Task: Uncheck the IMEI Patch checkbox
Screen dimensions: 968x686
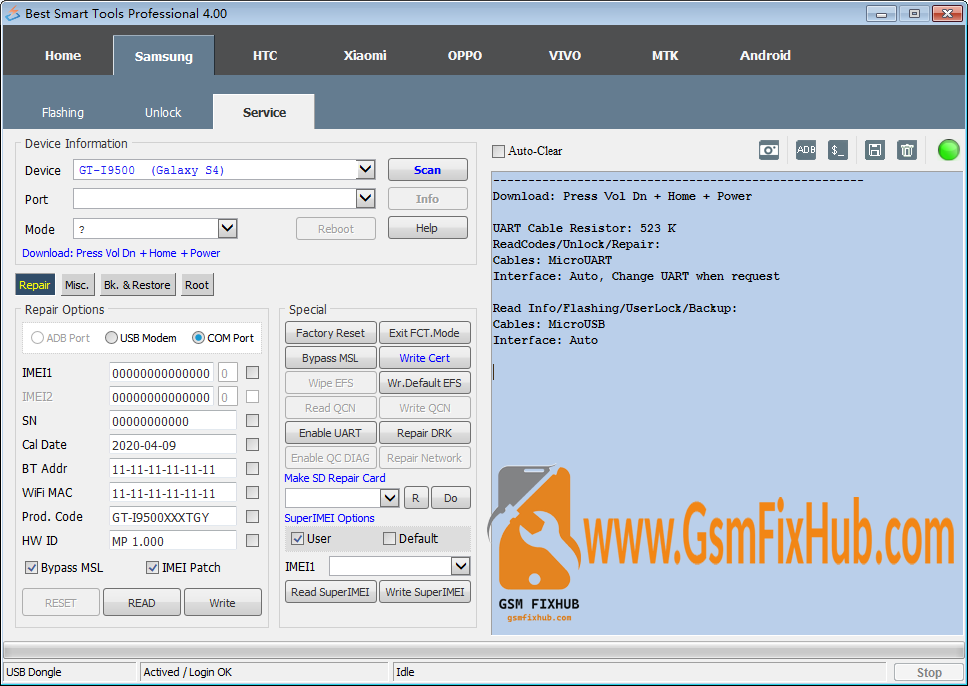Action: [152, 567]
